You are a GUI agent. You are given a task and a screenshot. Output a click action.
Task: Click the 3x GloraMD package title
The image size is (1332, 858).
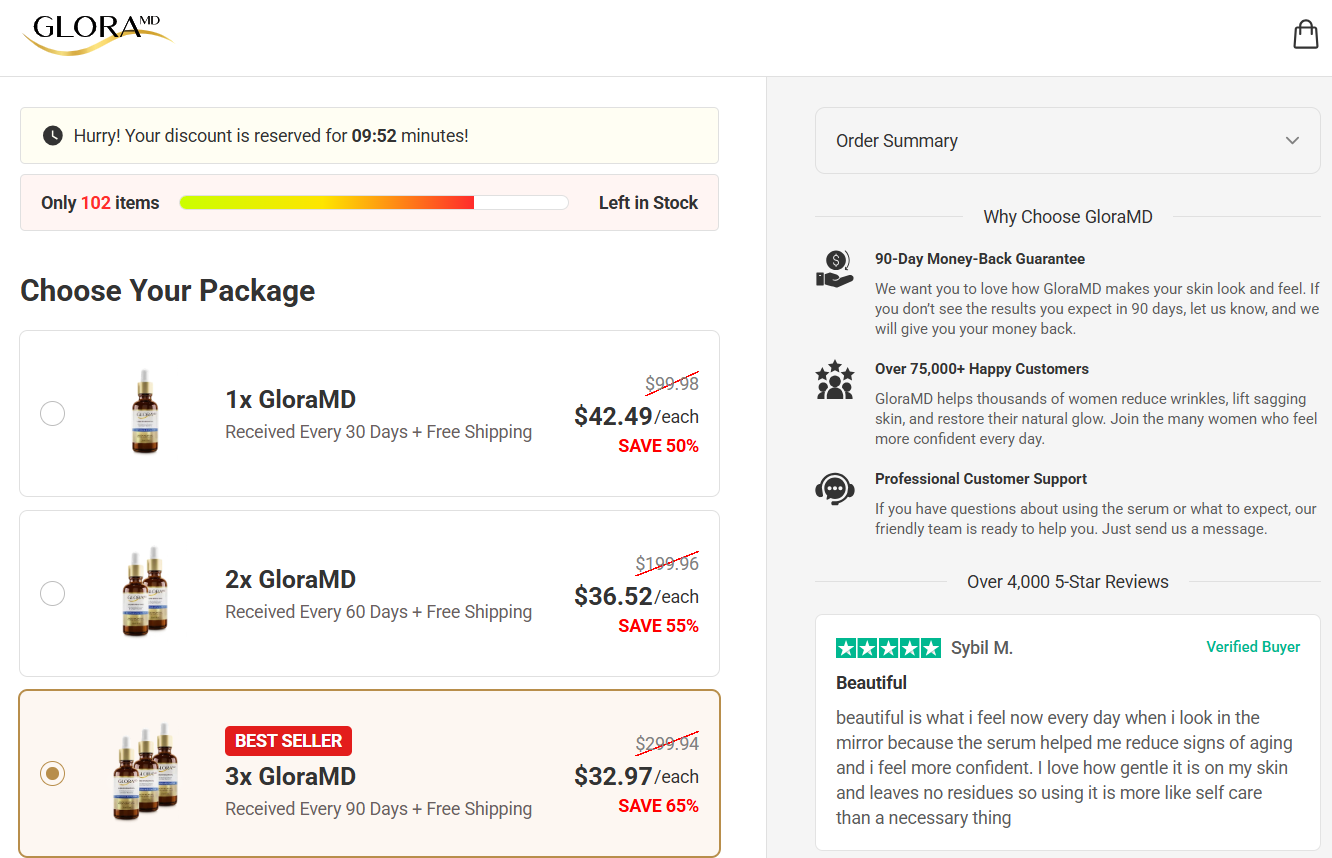pos(290,777)
